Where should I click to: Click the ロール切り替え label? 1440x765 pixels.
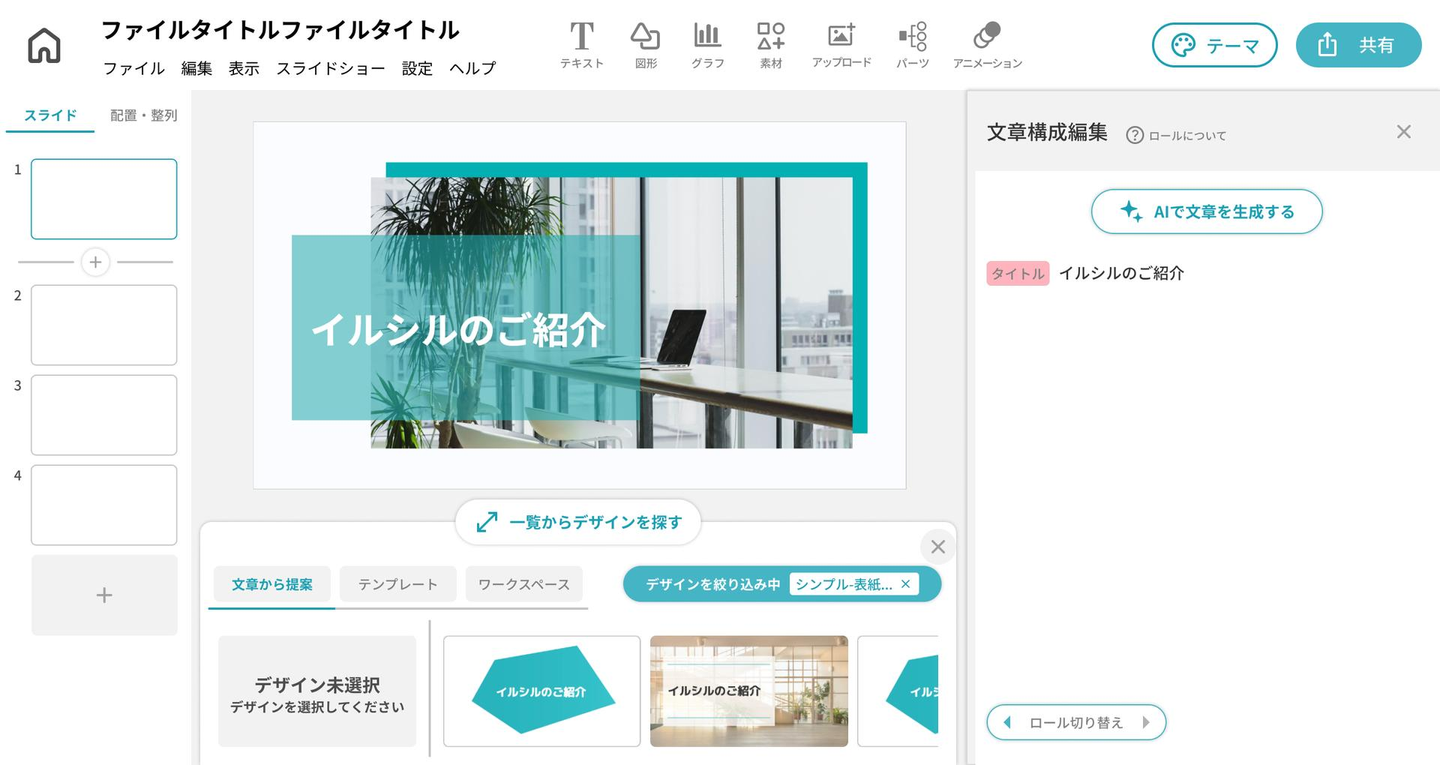(x=1076, y=722)
